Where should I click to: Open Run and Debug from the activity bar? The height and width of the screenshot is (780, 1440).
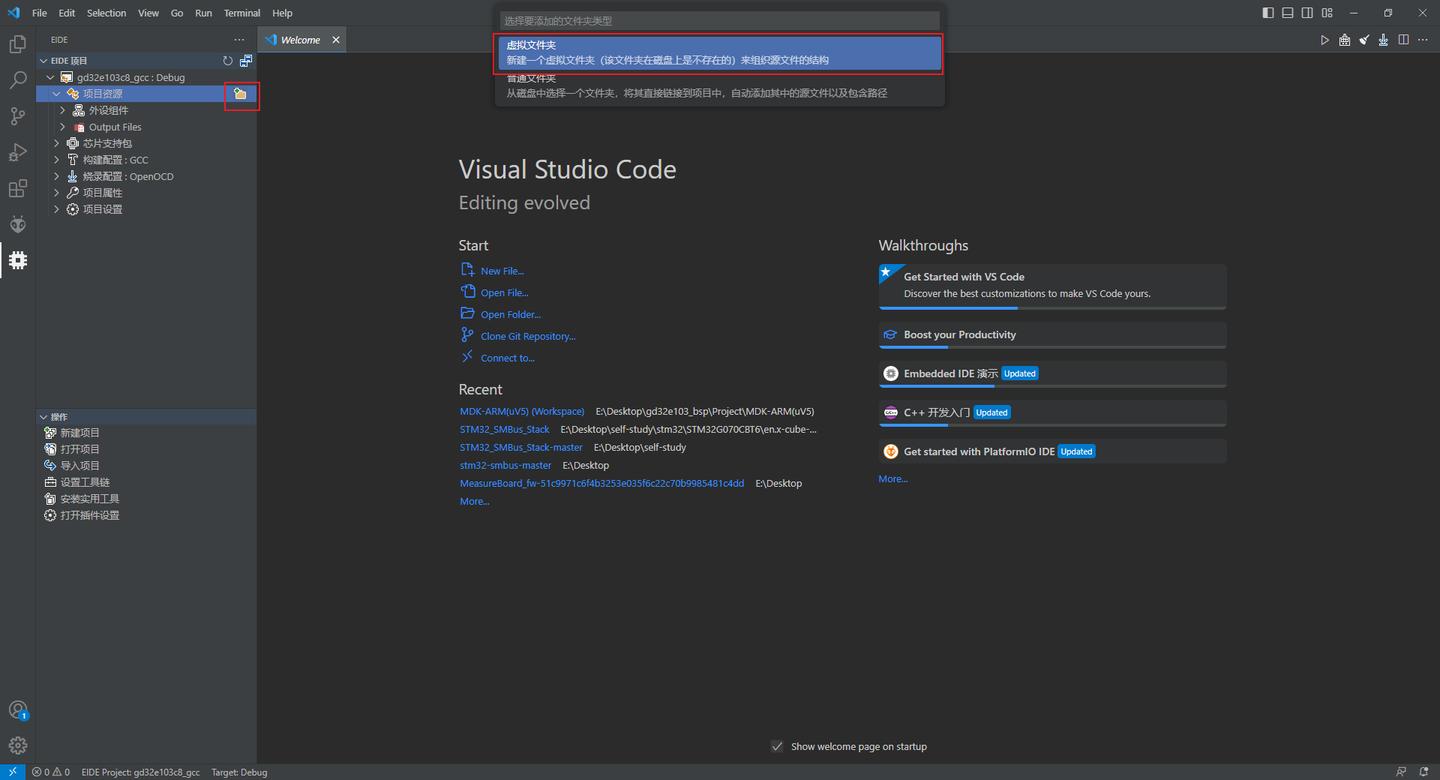pos(17,152)
